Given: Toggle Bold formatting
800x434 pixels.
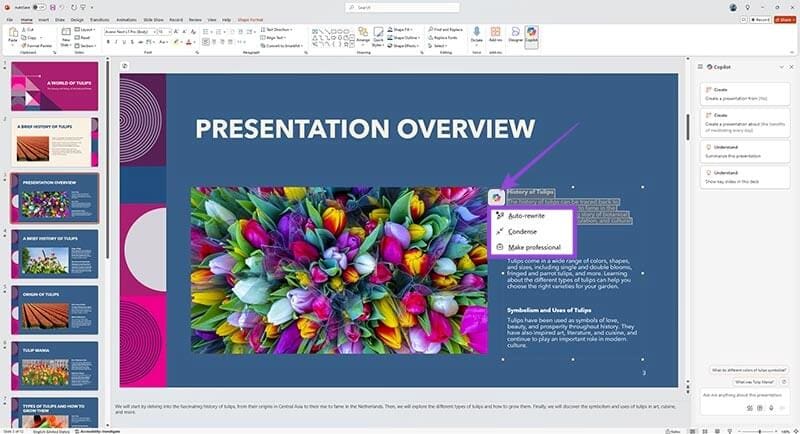Looking at the screenshot, I should click(x=108, y=42).
